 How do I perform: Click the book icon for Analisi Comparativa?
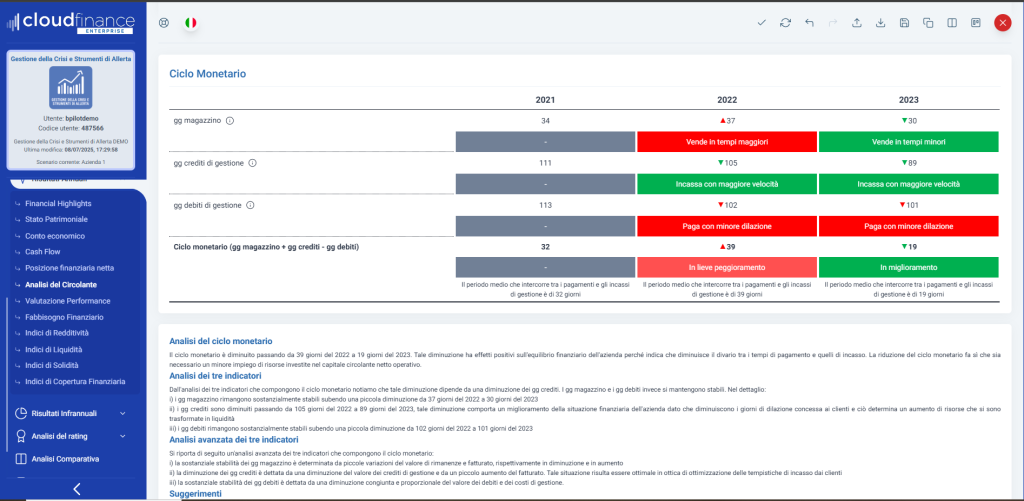[x=20, y=459]
